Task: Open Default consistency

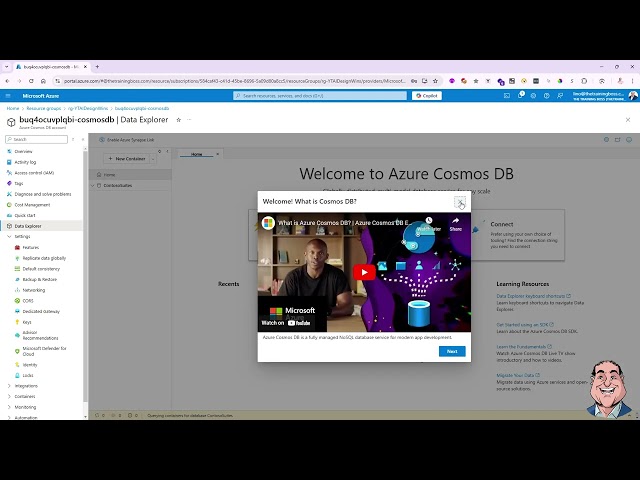Action: tap(41, 269)
